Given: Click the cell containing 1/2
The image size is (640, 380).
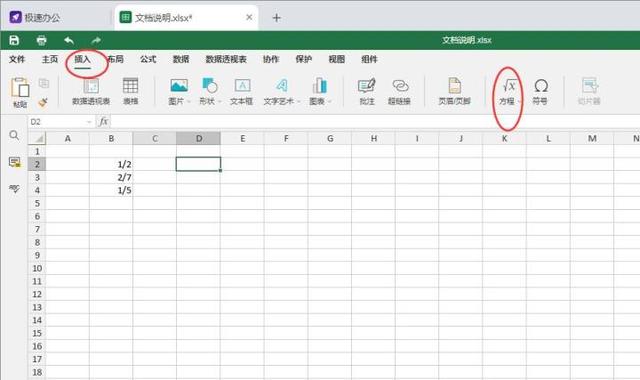Looking at the screenshot, I should click(x=111, y=164).
